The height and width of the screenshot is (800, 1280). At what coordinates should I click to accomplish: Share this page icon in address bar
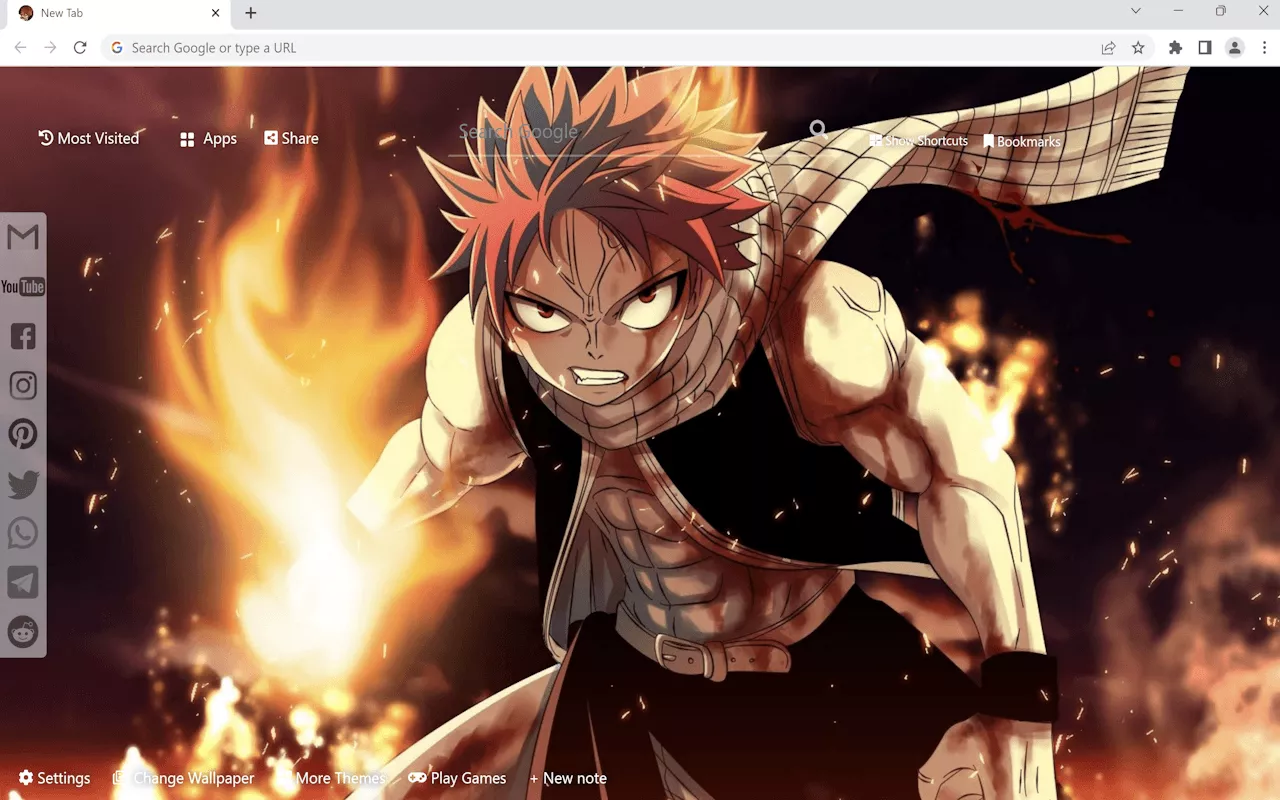[1108, 47]
